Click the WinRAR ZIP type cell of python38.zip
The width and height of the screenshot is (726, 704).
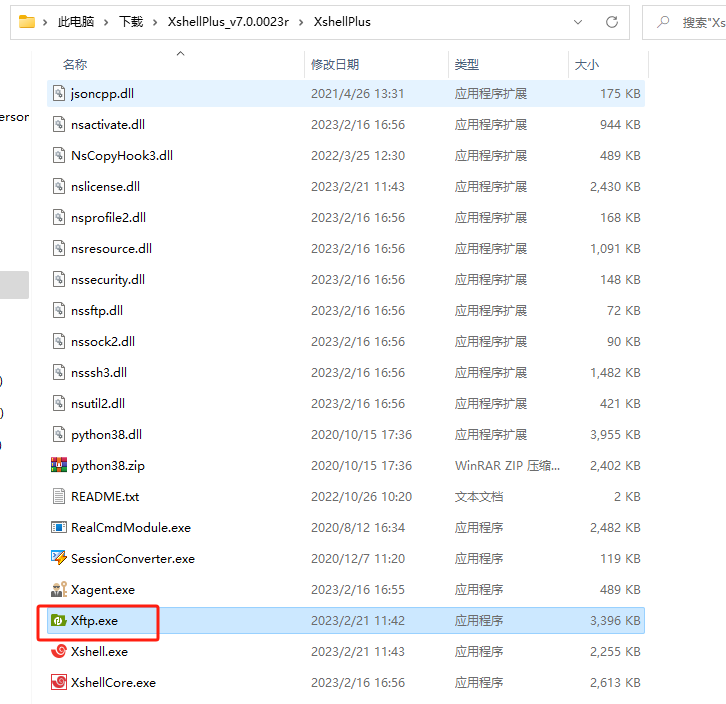click(507, 465)
